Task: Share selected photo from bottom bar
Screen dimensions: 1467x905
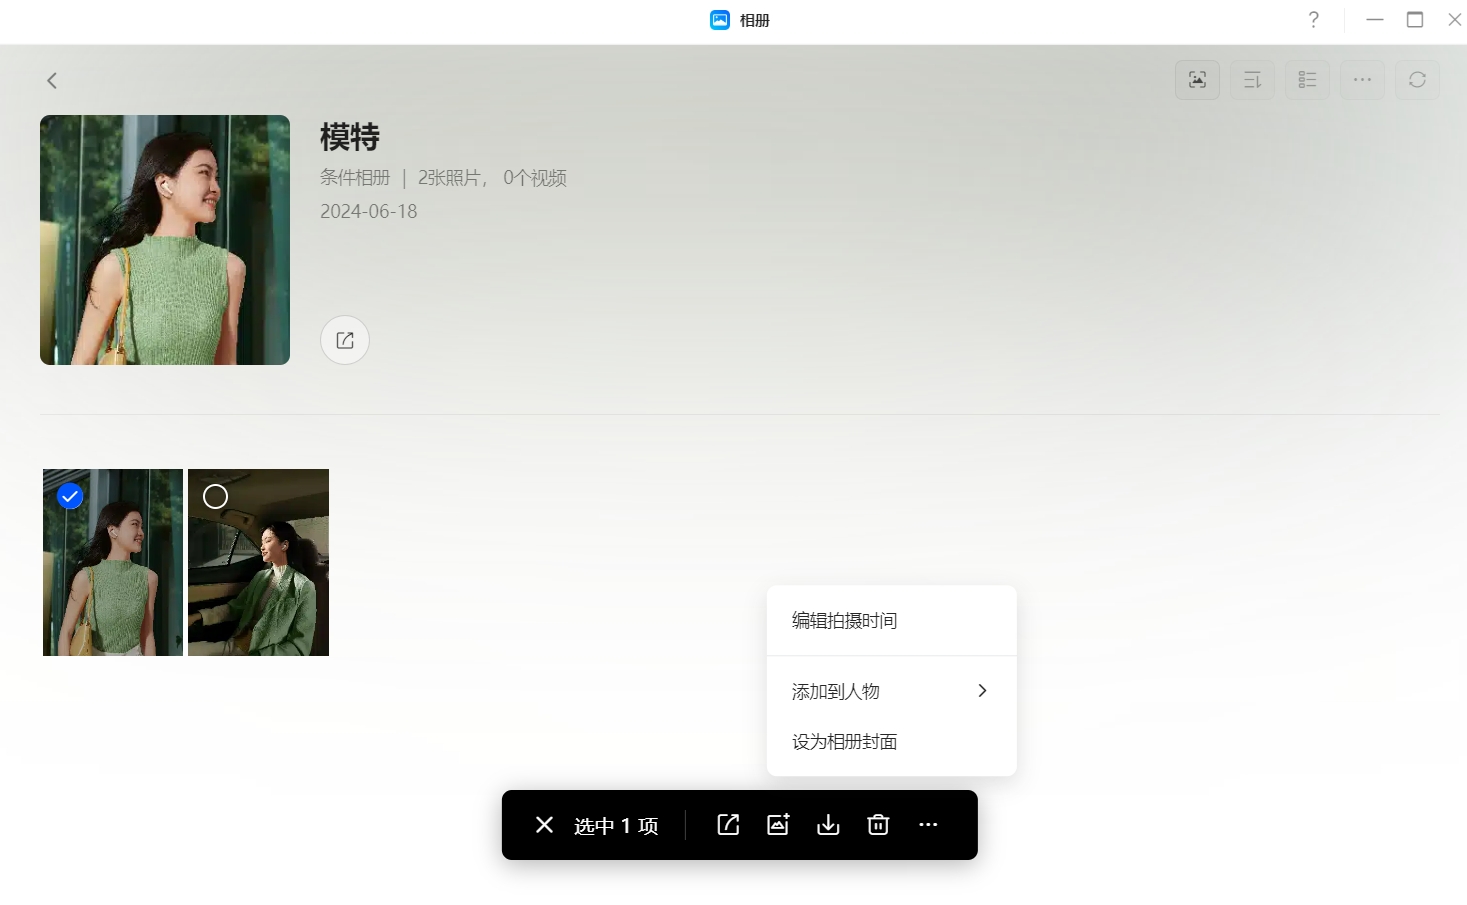Action: click(728, 825)
